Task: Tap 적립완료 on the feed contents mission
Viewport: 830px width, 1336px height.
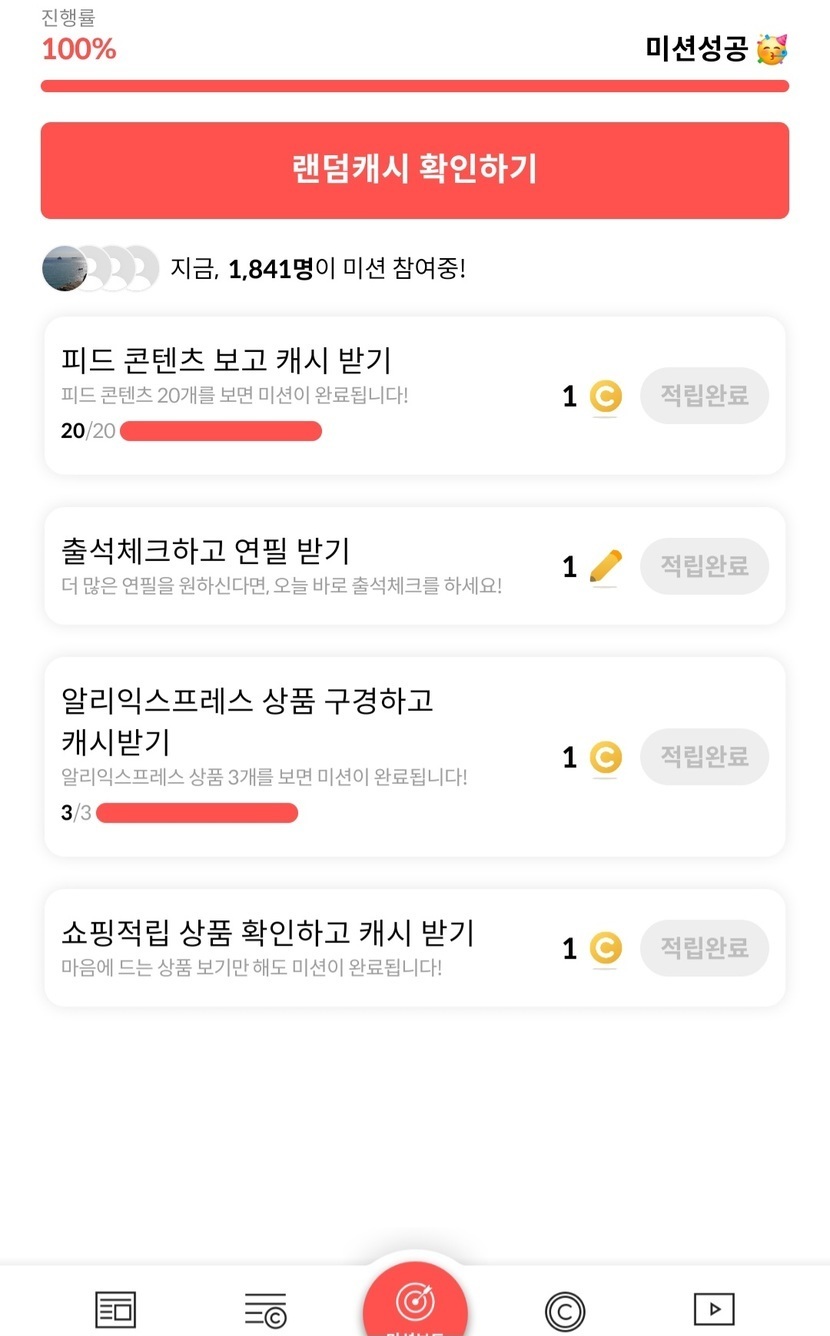Action: click(x=704, y=396)
